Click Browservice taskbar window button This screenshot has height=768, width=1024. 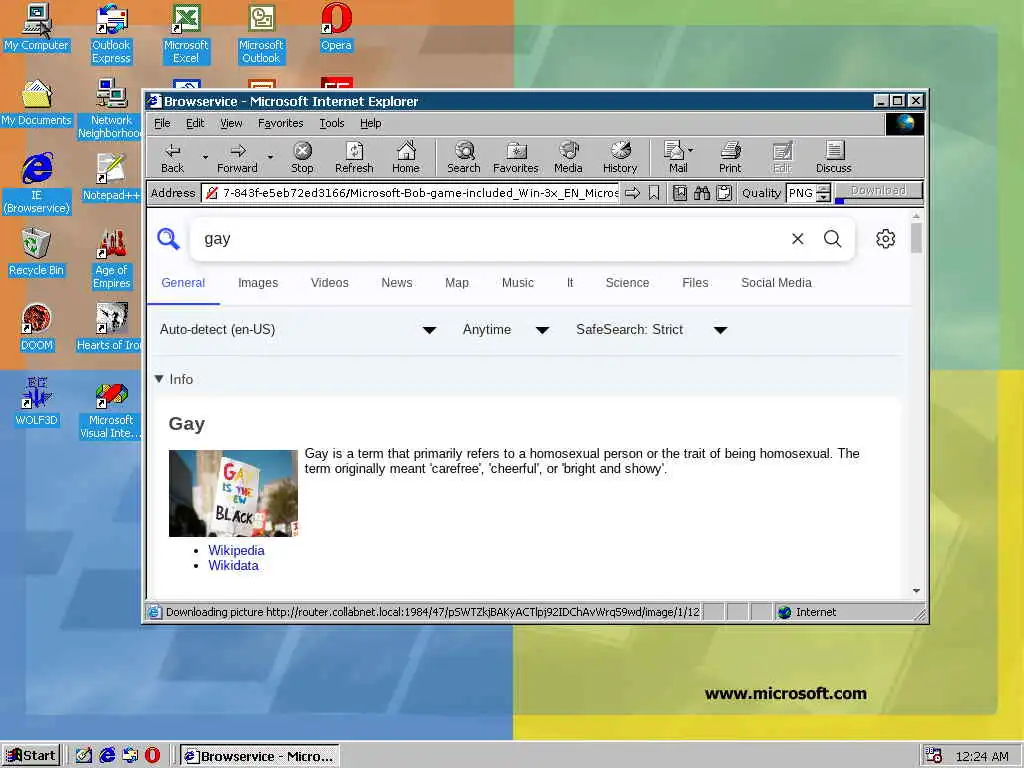click(x=259, y=756)
